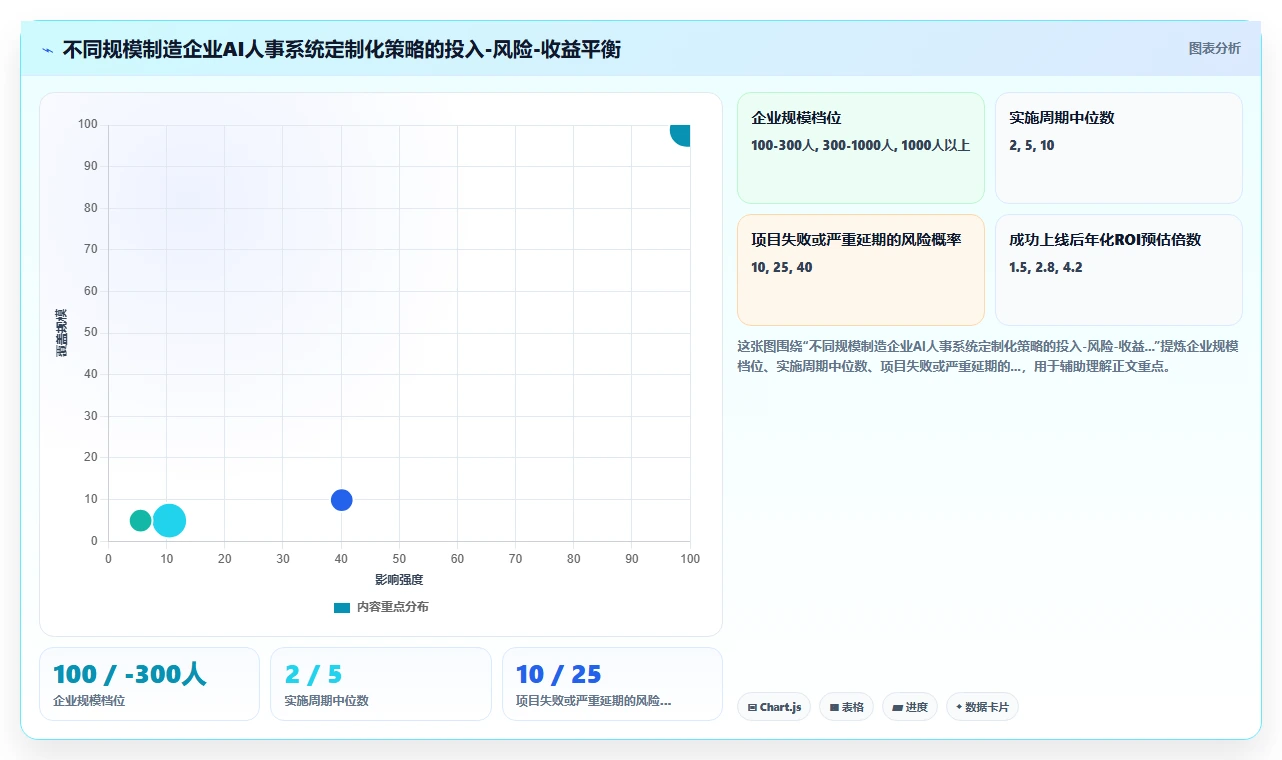
Task: Open the 企业规模档位 info card
Action: coord(861,148)
